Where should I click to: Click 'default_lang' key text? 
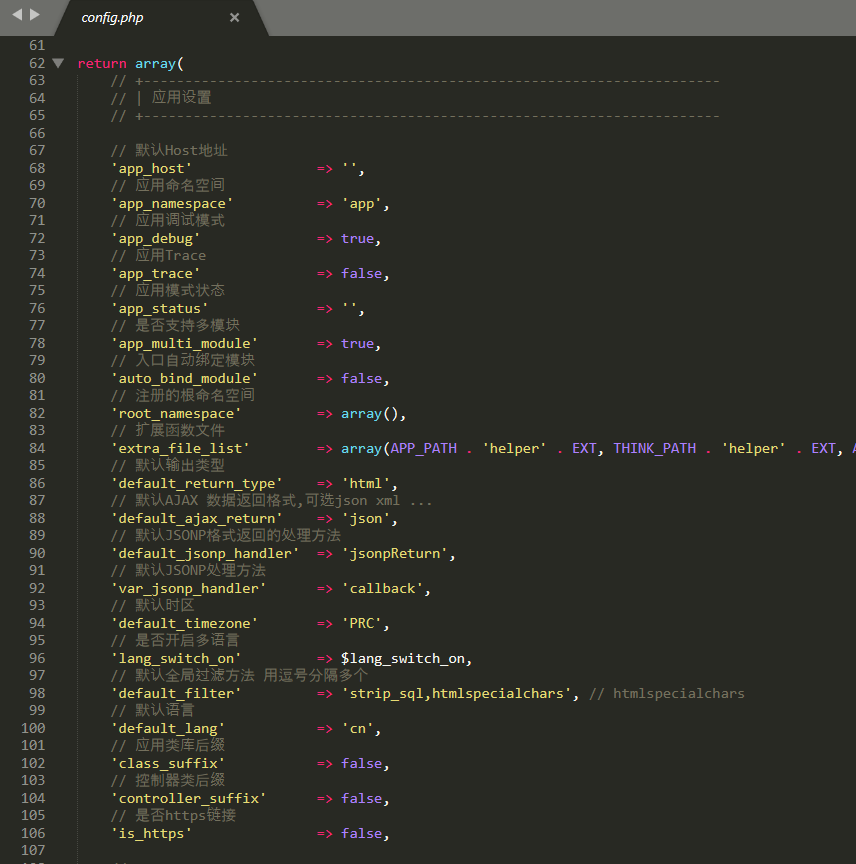[168, 728]
